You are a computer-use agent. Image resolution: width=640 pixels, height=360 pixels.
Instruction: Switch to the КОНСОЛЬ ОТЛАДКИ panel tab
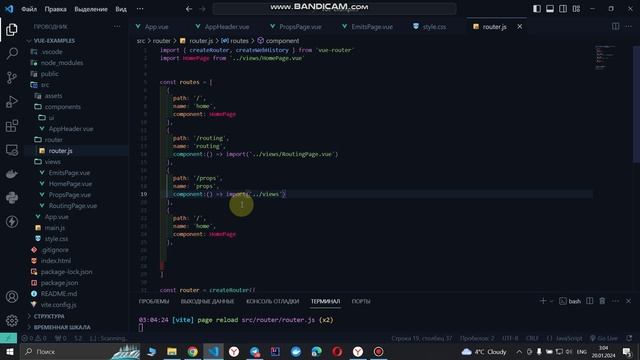(x=273, y=301)
